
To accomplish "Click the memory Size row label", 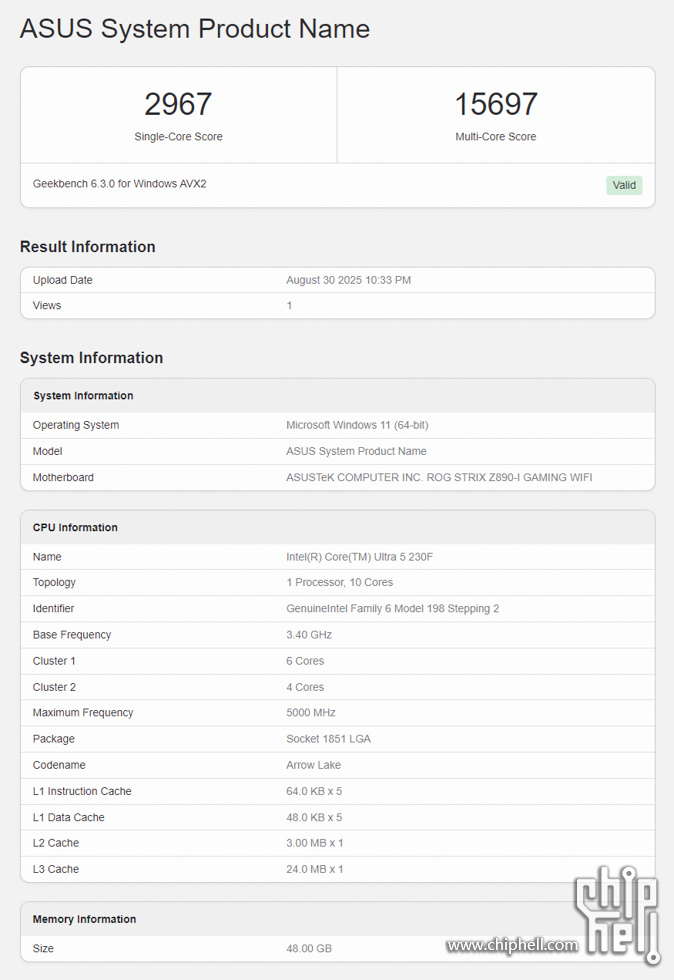I will pyautogui.click(x=43, y=949).
